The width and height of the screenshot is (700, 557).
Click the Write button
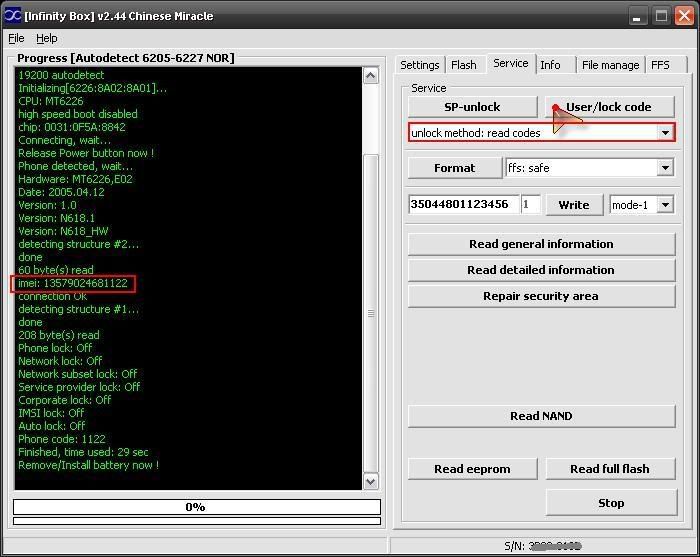tap(574, 205)
